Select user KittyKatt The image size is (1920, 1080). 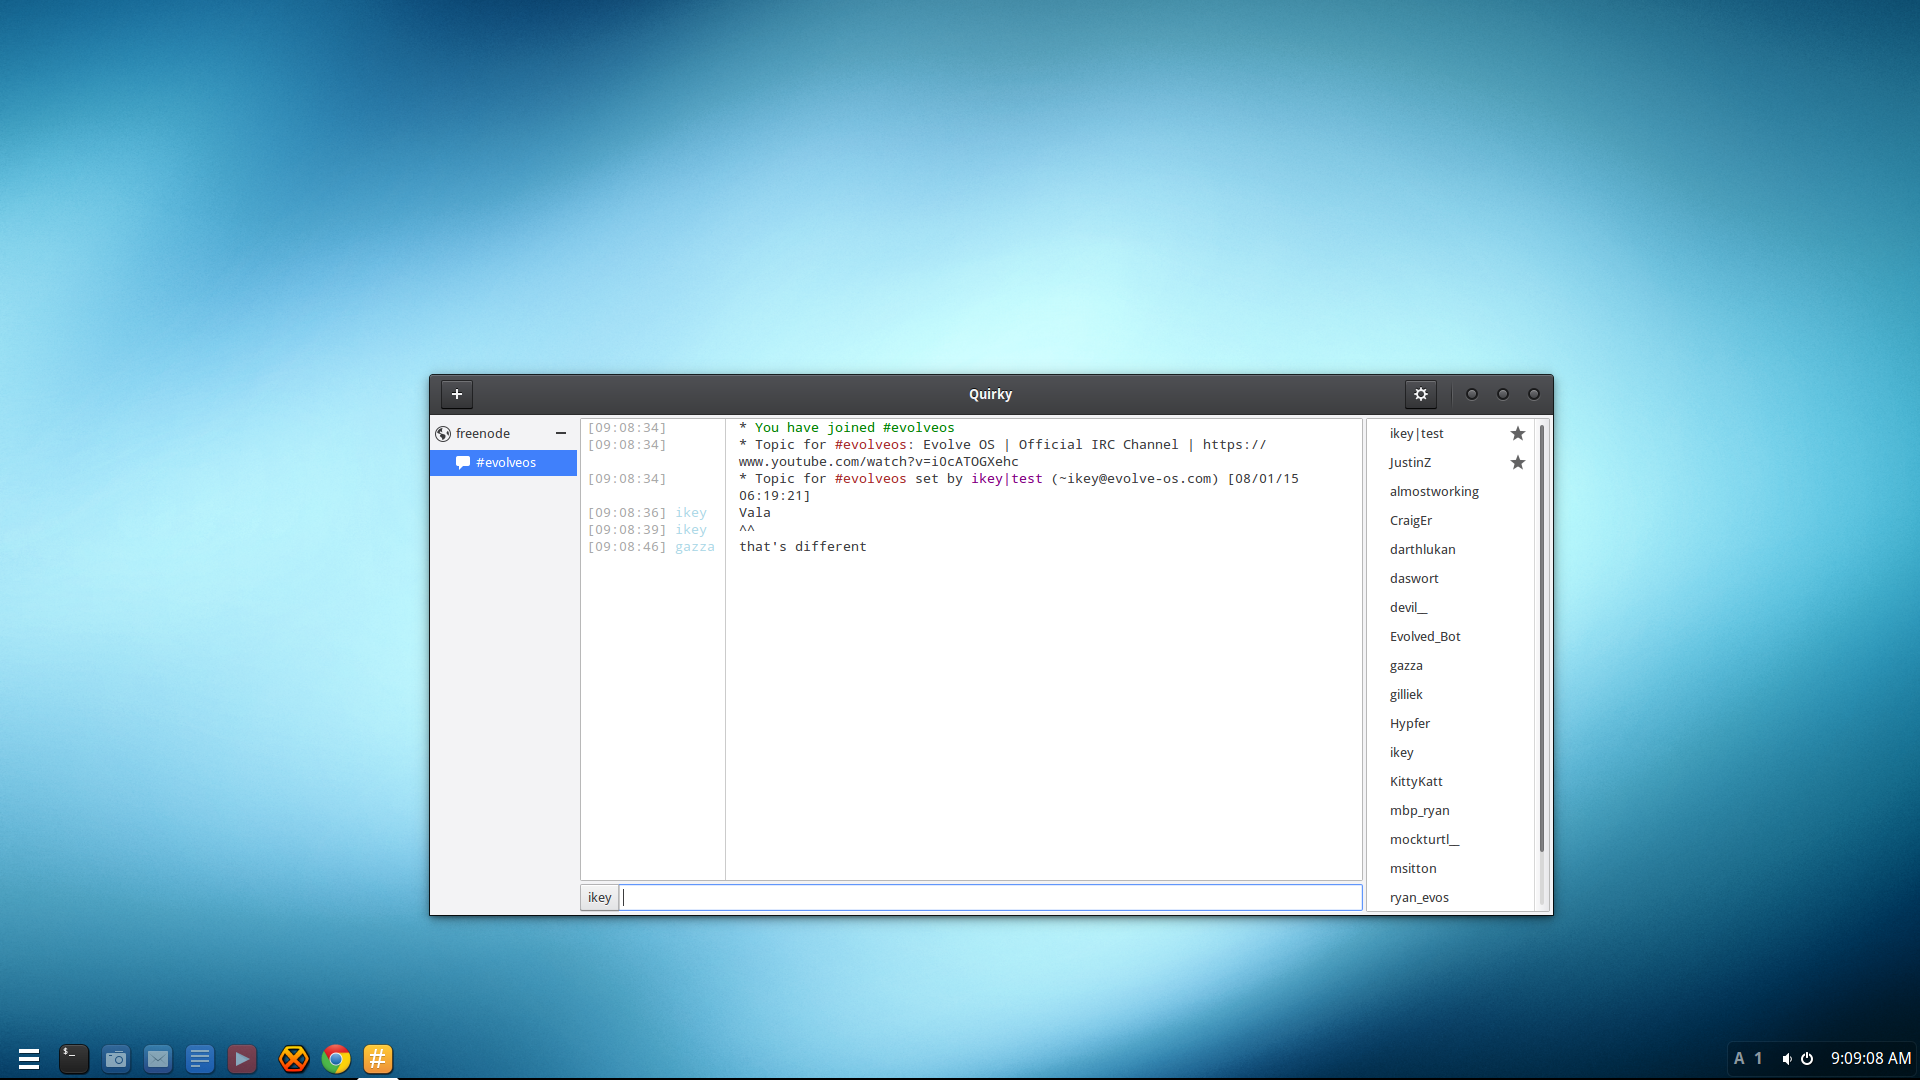tap(1416, 781)
